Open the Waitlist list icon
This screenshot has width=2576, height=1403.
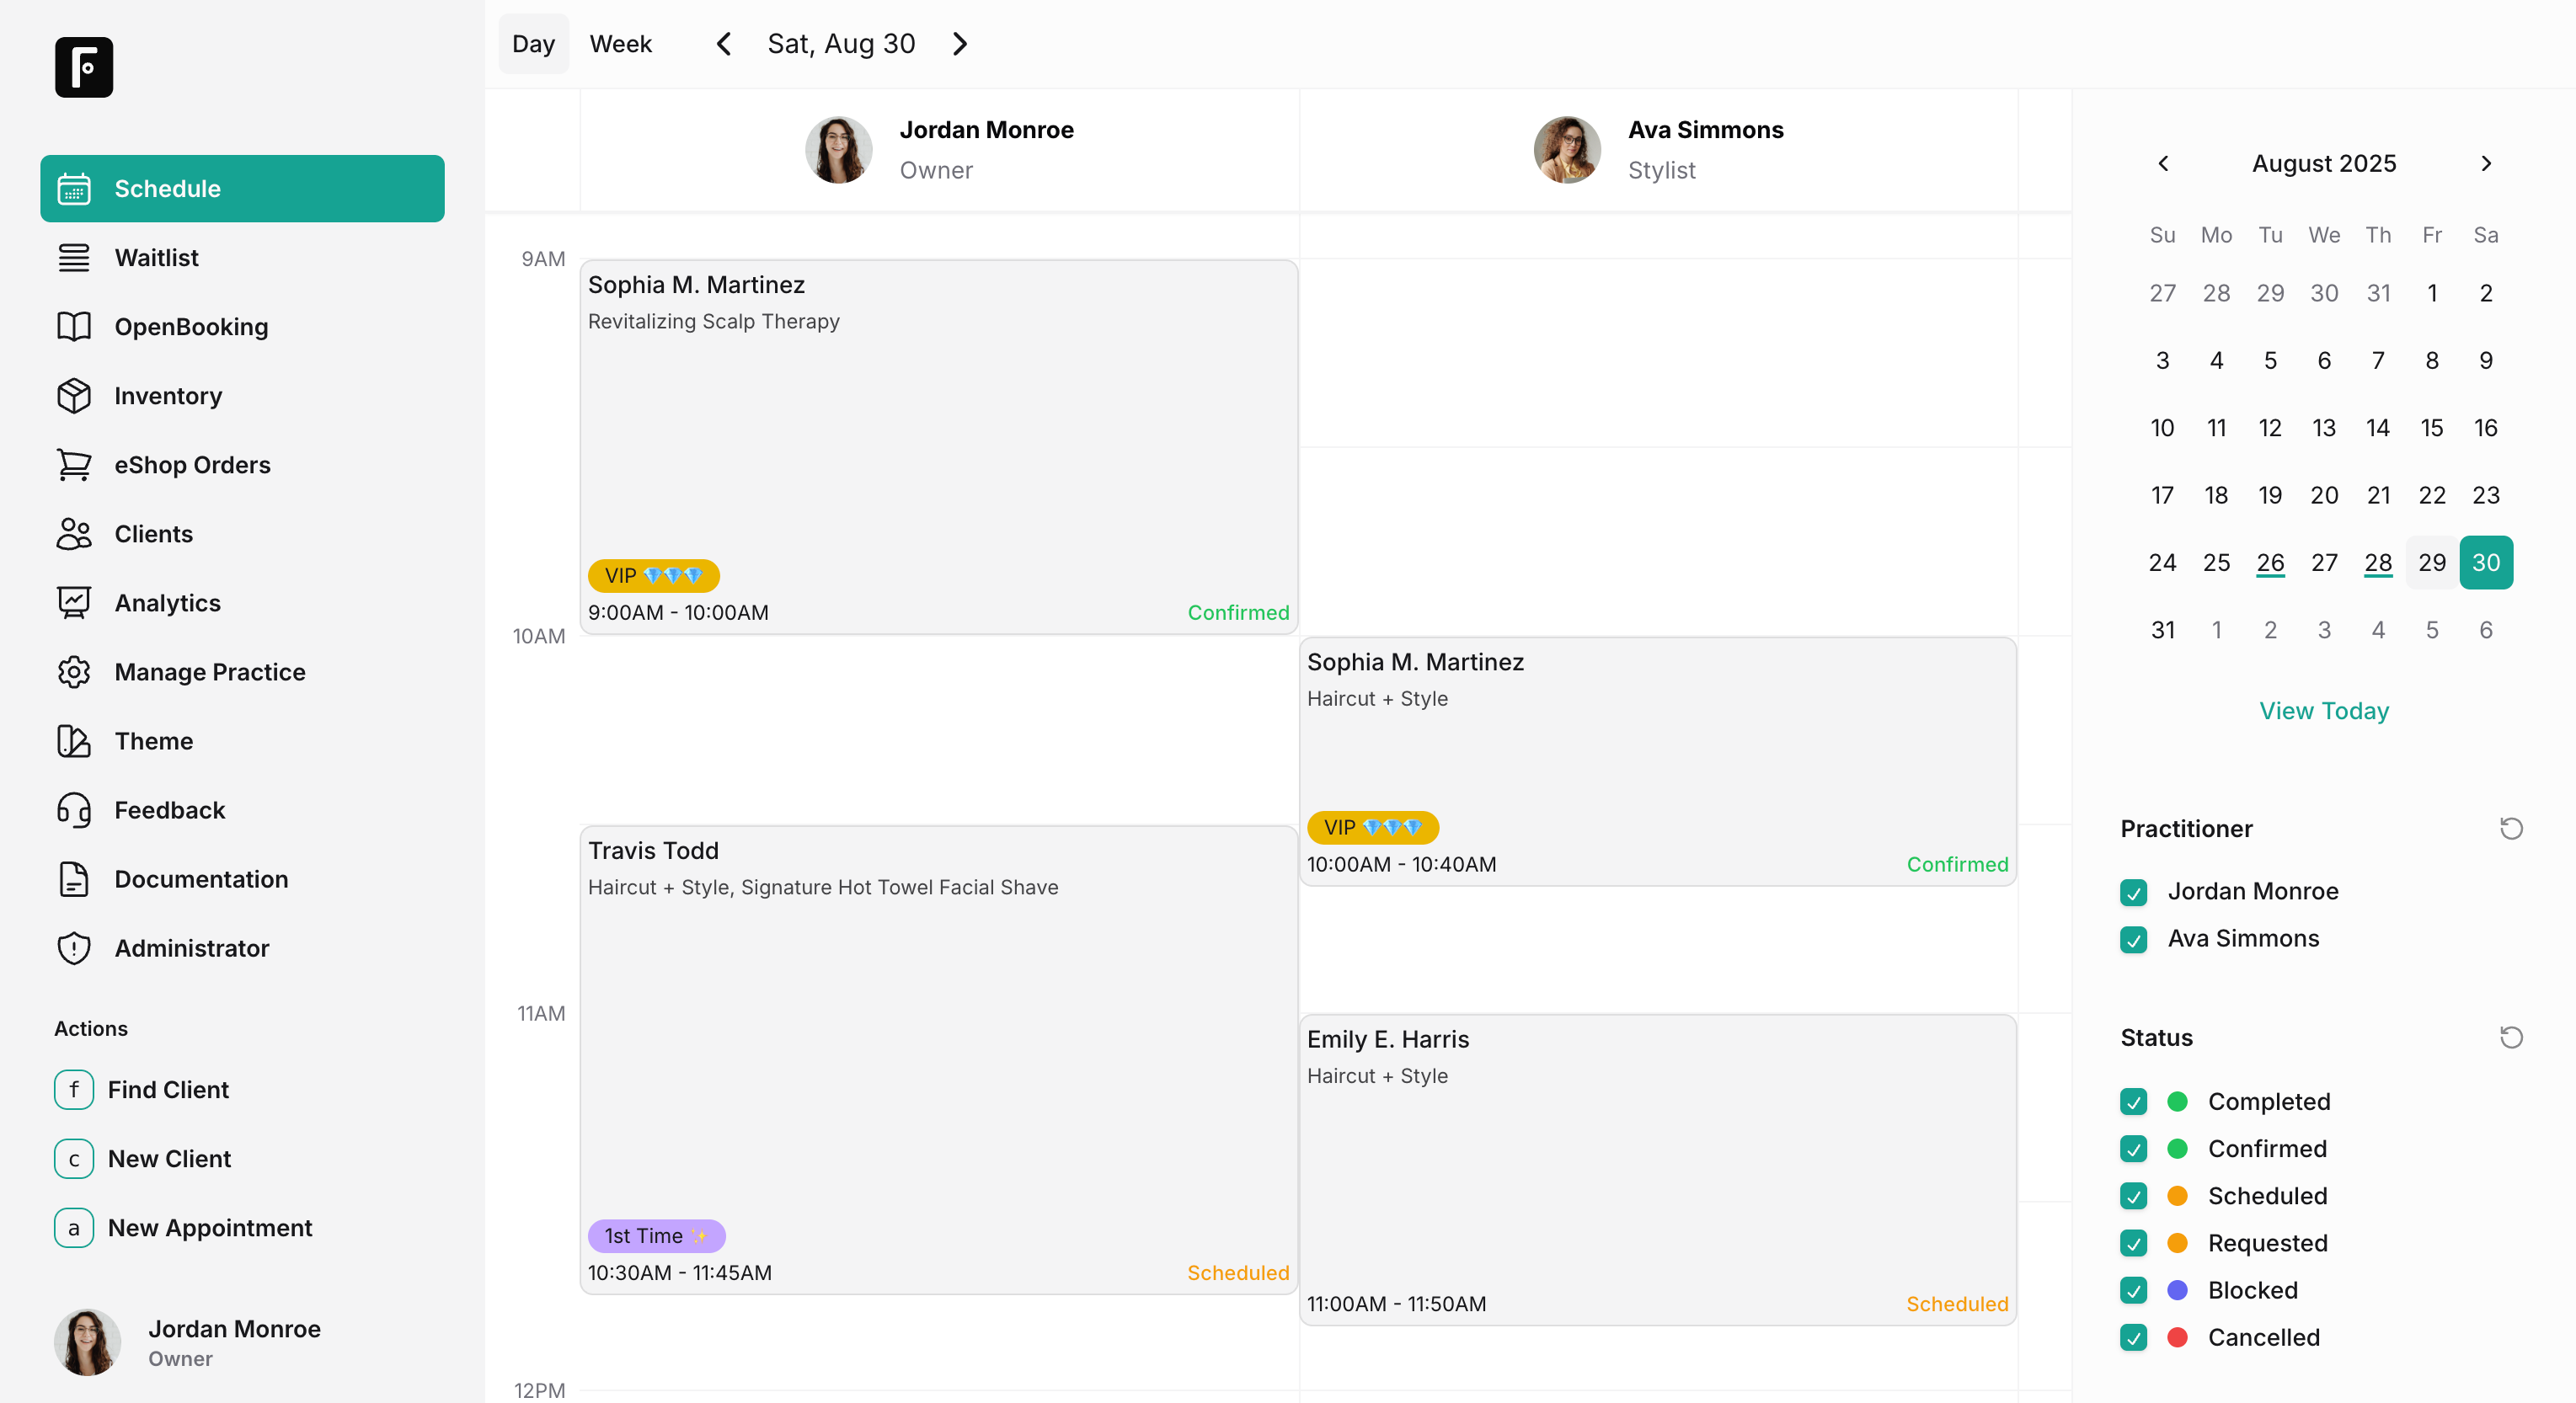[74, 258]
